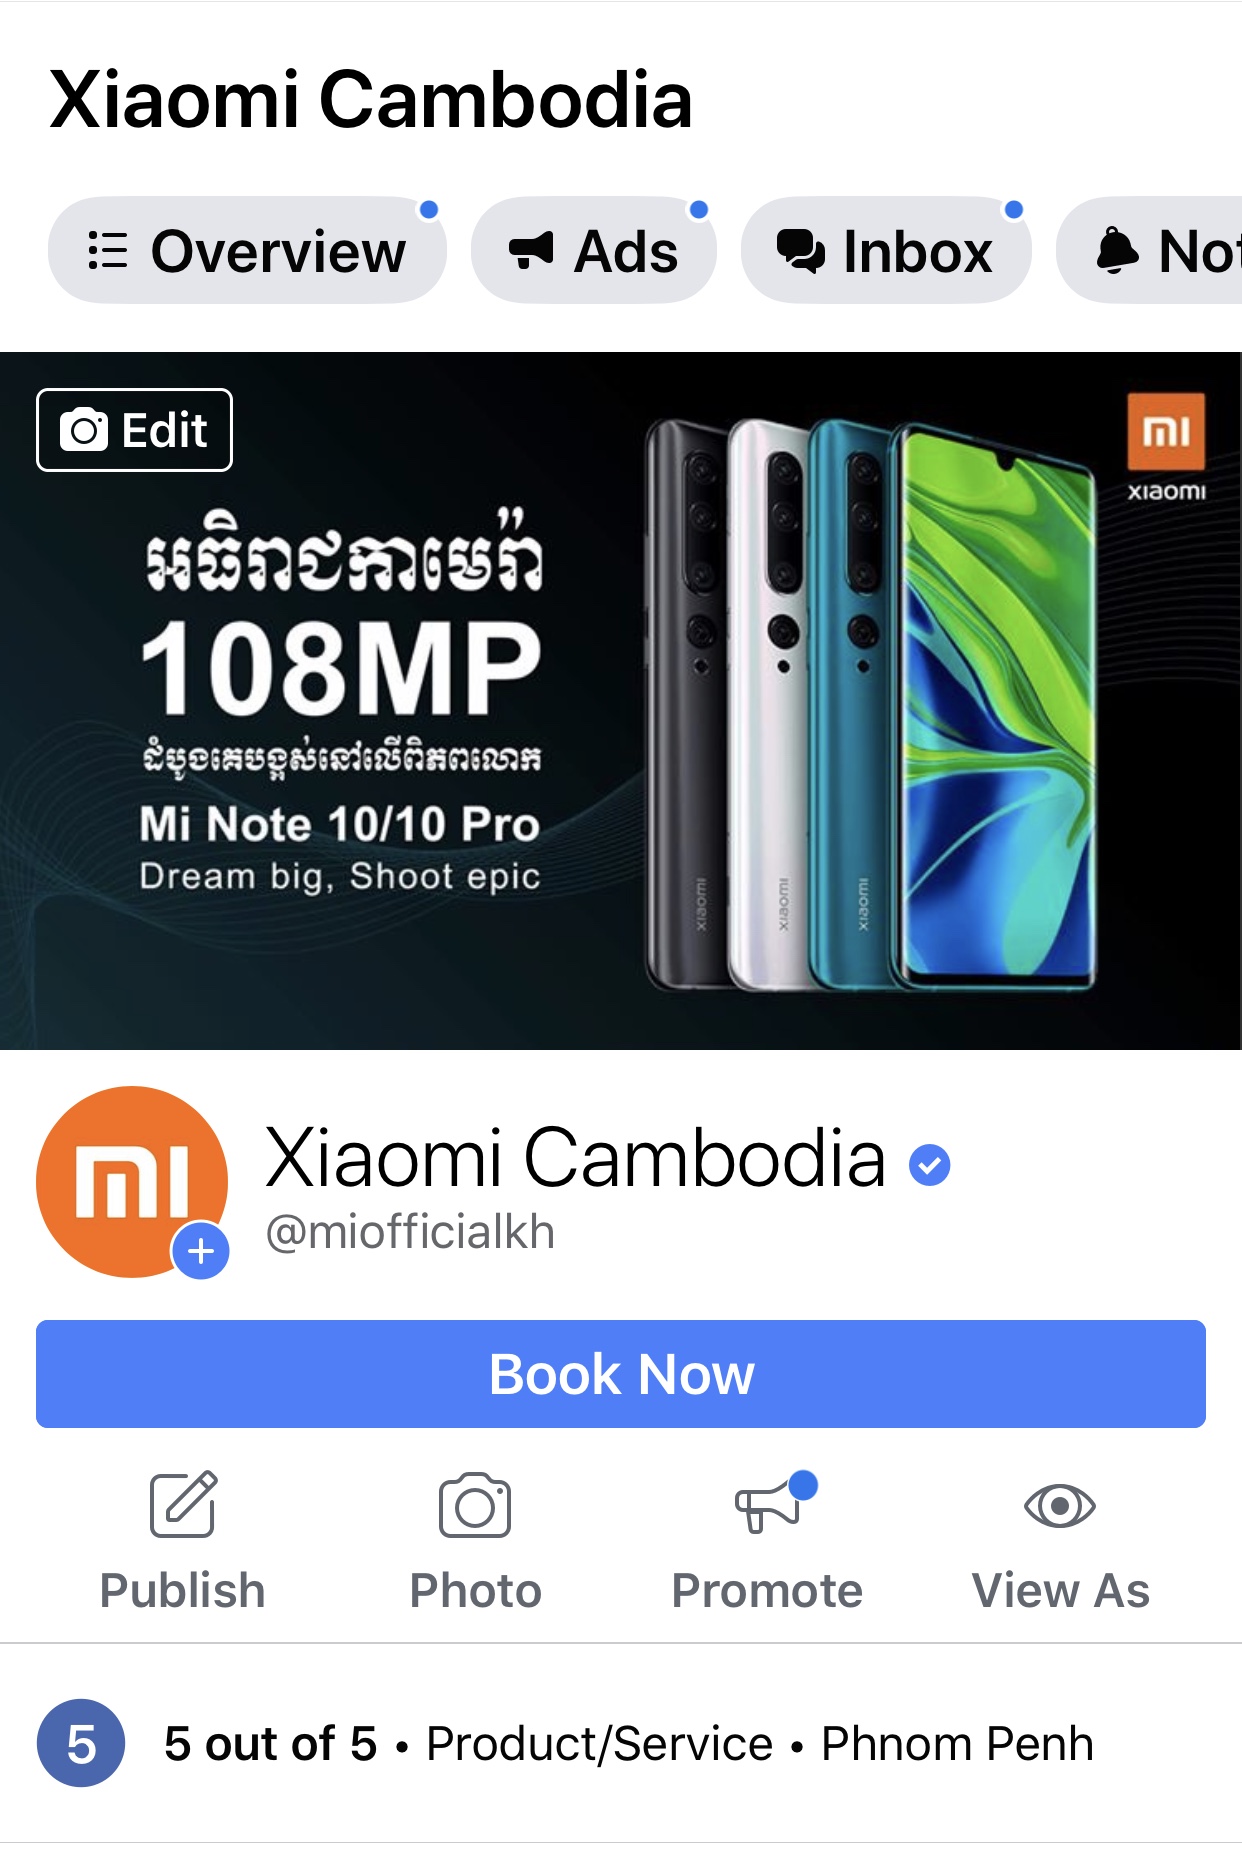Click the plus badge on profile picture

(201, 1251)
